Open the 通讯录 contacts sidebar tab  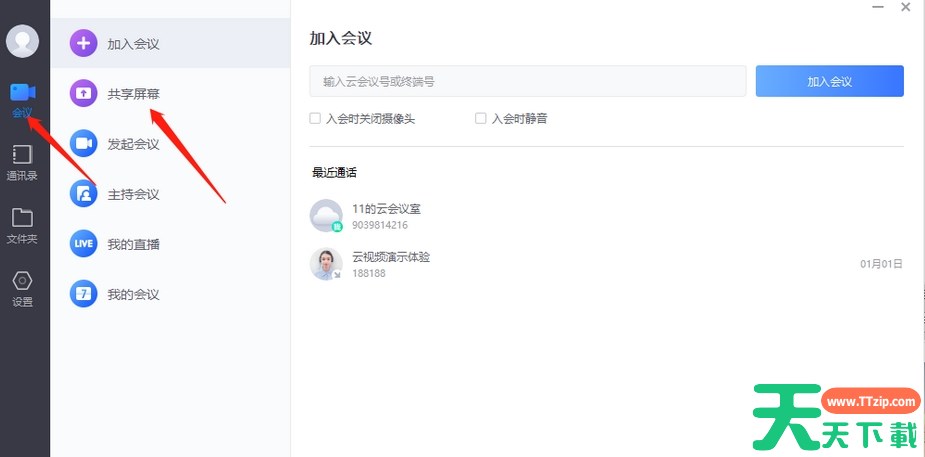pyautogui.click(x=23, y=162)
